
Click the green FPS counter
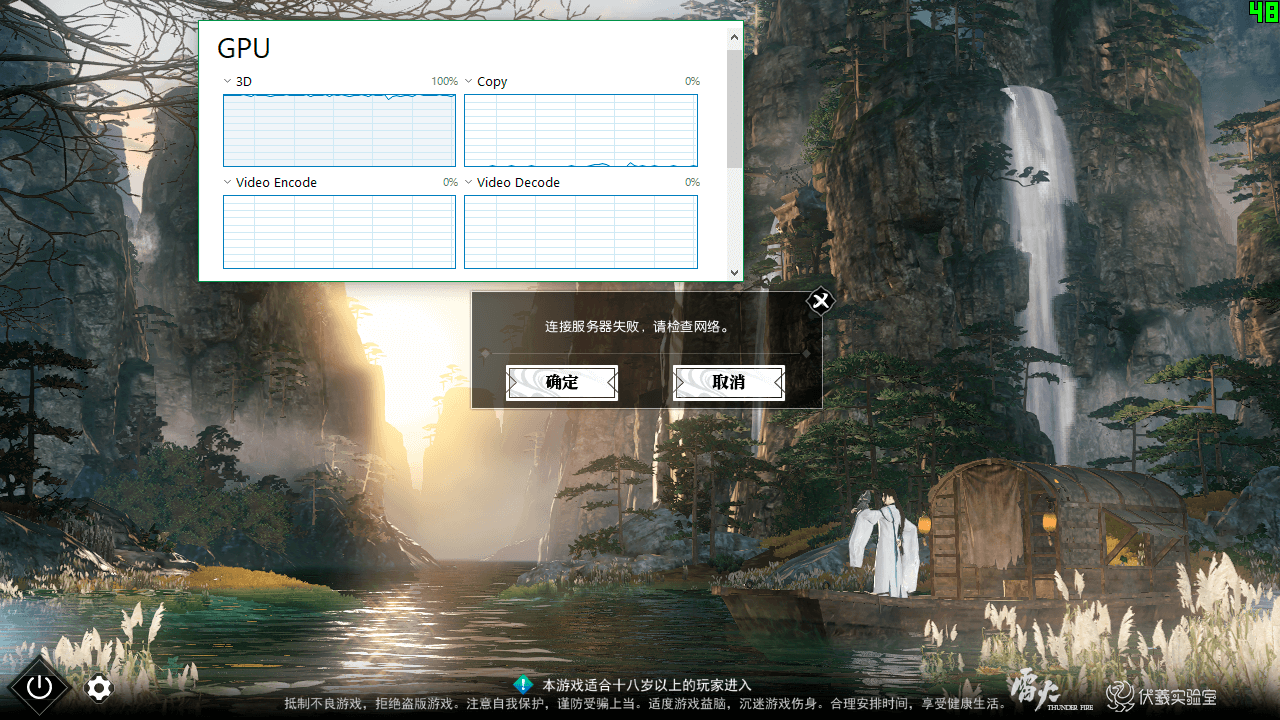click(x=1263, y=12)
